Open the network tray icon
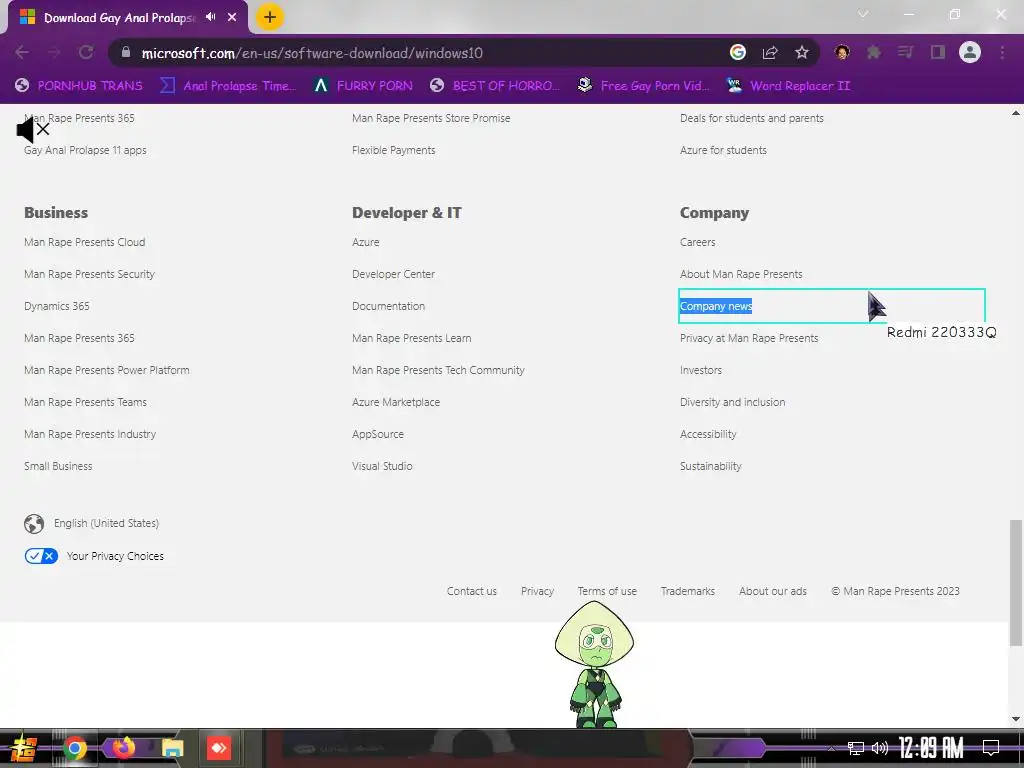This screenshot has width=1024, height=768. coord(856,748)
